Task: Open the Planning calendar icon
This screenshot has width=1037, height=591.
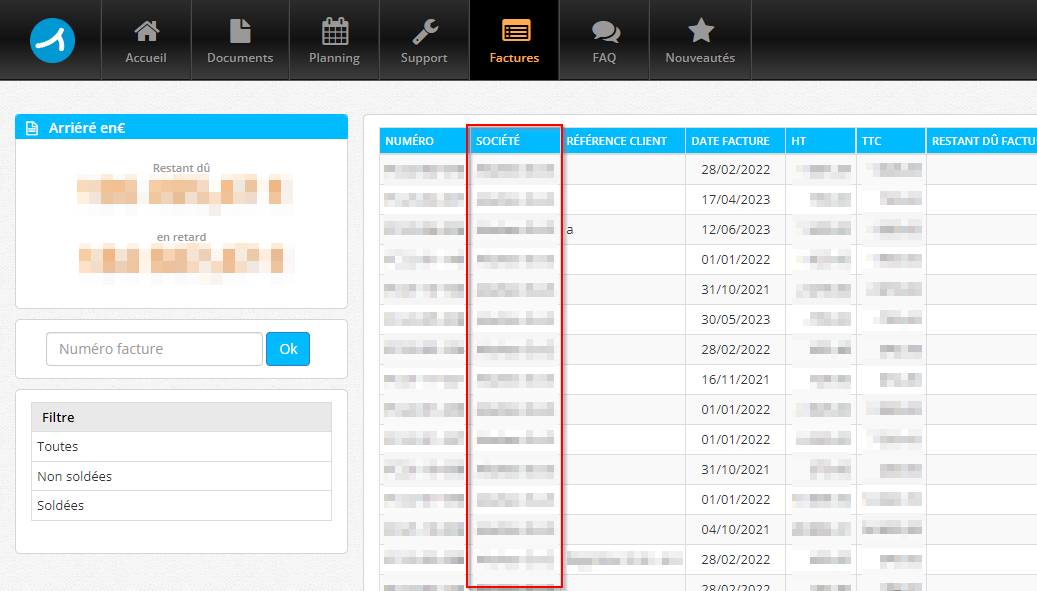Action: 334,31
